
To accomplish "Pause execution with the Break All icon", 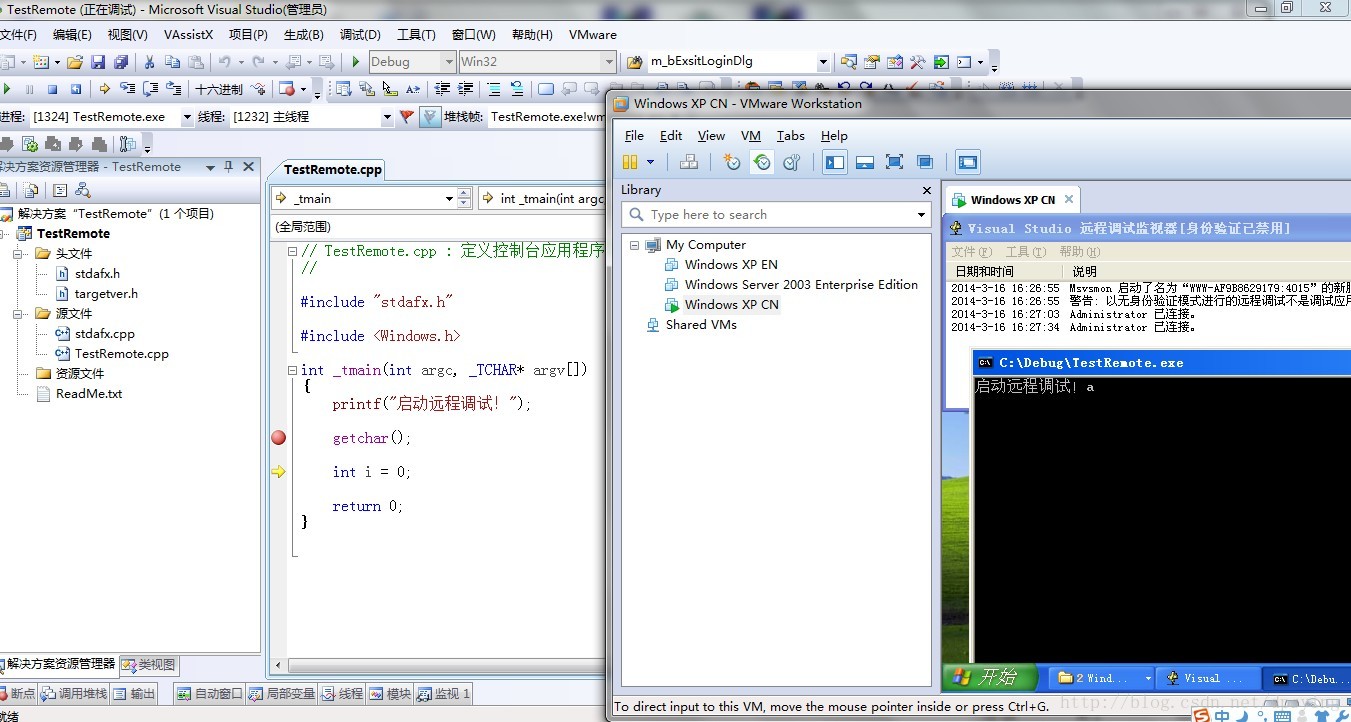I will click(29, 89).
